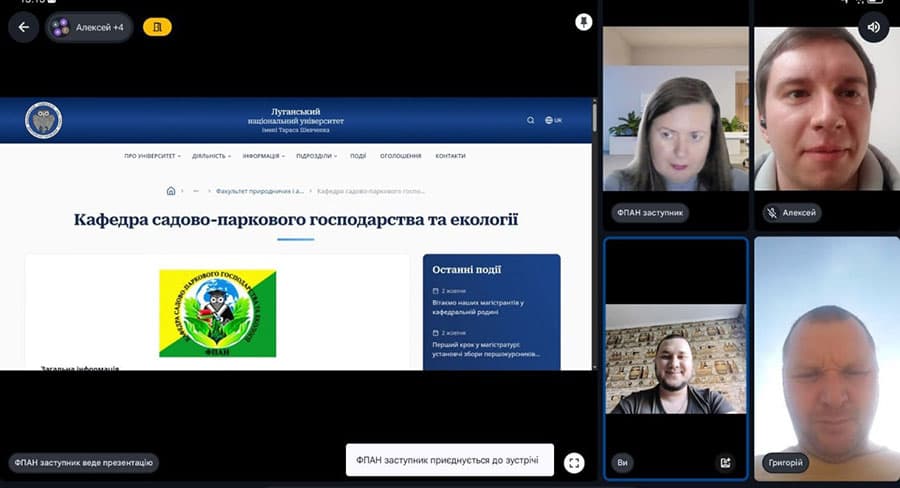Viewport: 900px width, 488px height.
Task: Open participants list via 'Алексей +4' chip
Action: 89,27
